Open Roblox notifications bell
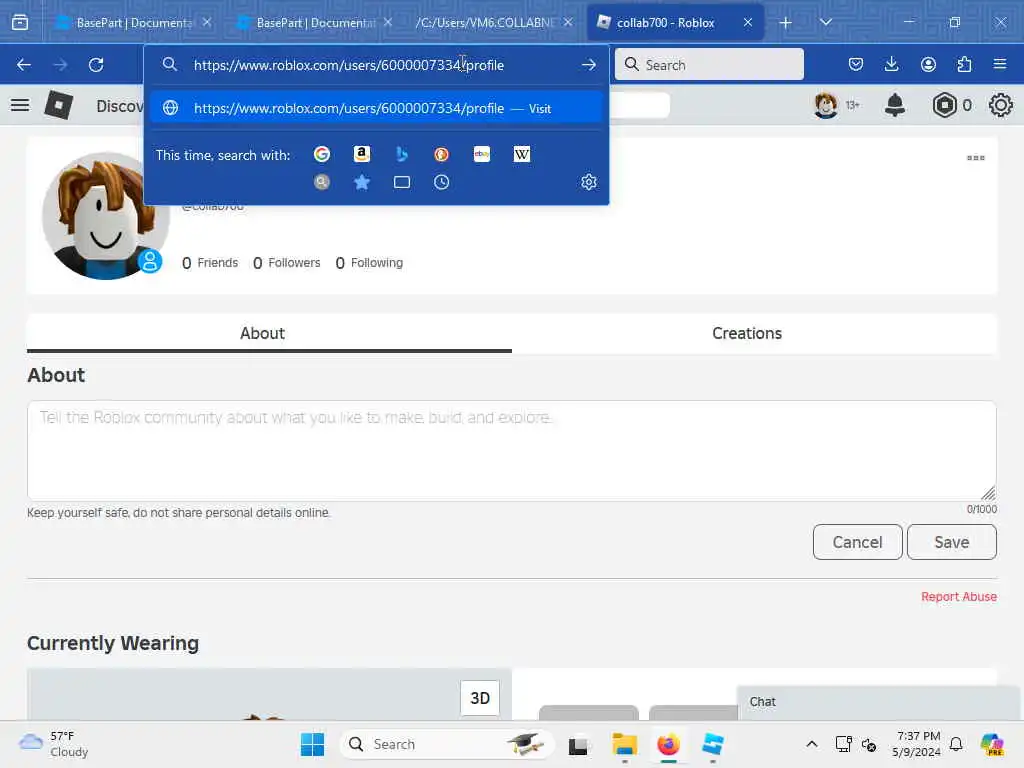Viewport: 1024px width, 768px height. coord(895,105)
